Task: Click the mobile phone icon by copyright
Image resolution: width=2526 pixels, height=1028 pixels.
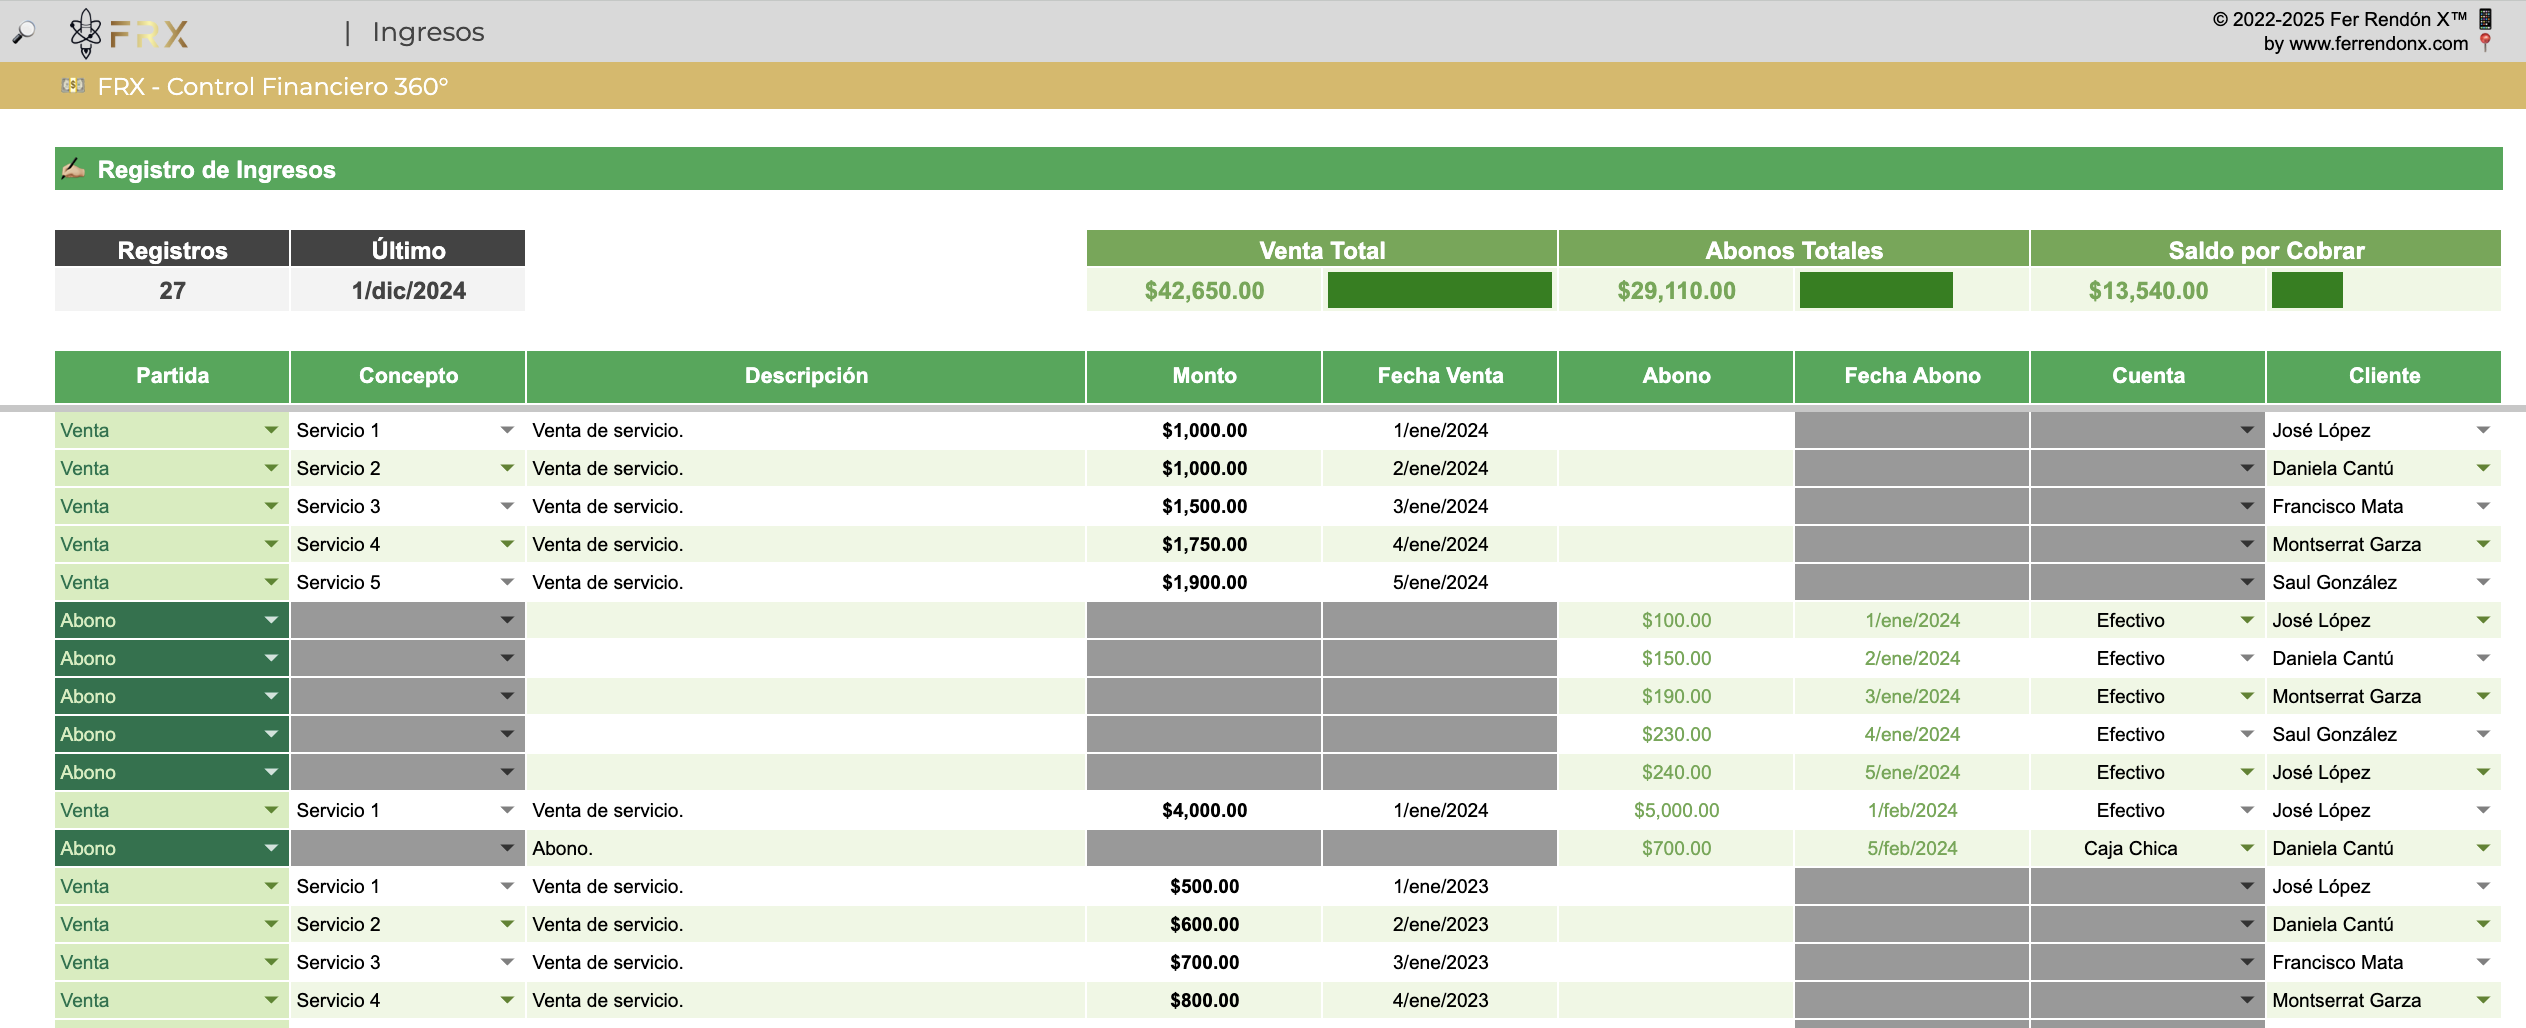Action: tap(2486, 18)
